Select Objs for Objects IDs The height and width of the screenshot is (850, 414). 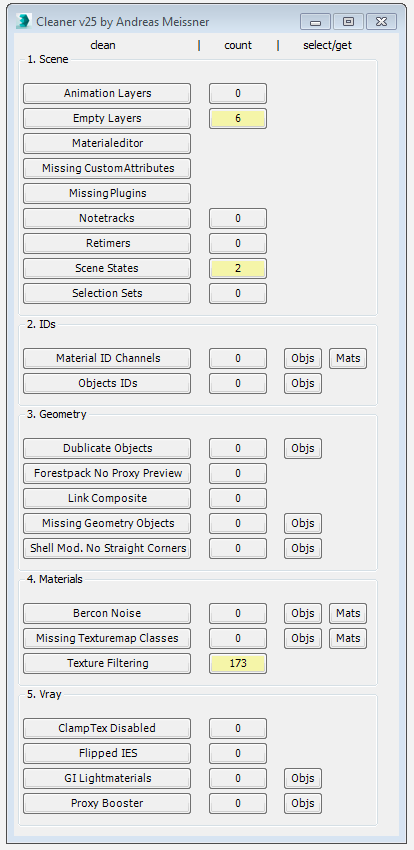pyautogui.click(x=303, y=383)
